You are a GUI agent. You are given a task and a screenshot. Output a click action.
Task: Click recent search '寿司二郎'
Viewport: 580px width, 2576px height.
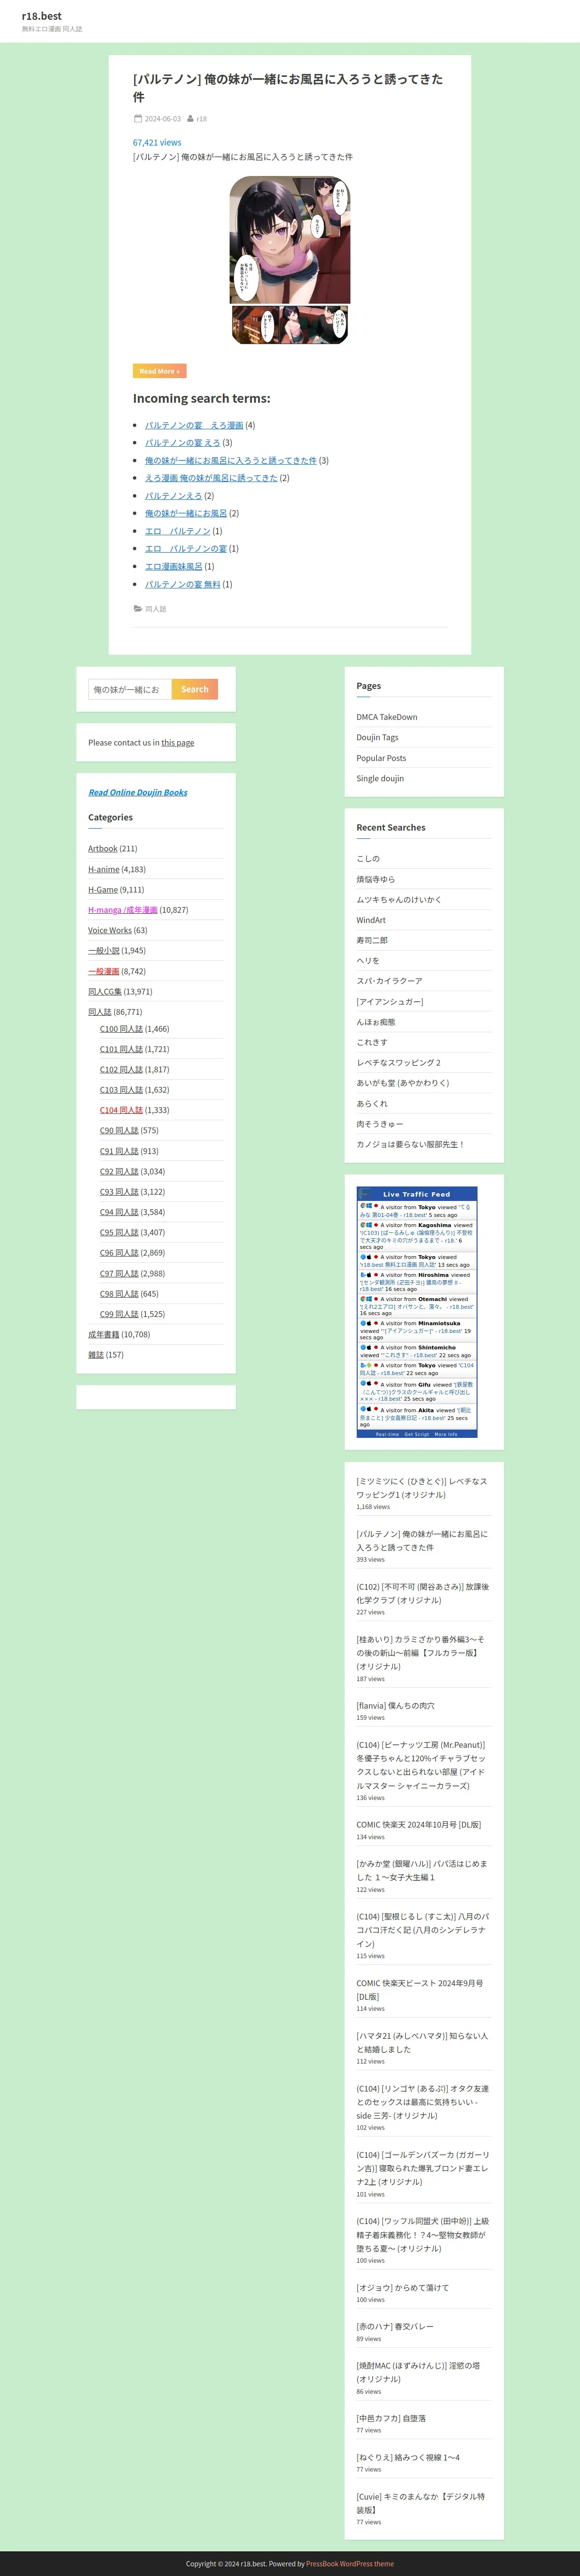click(372, 940)
